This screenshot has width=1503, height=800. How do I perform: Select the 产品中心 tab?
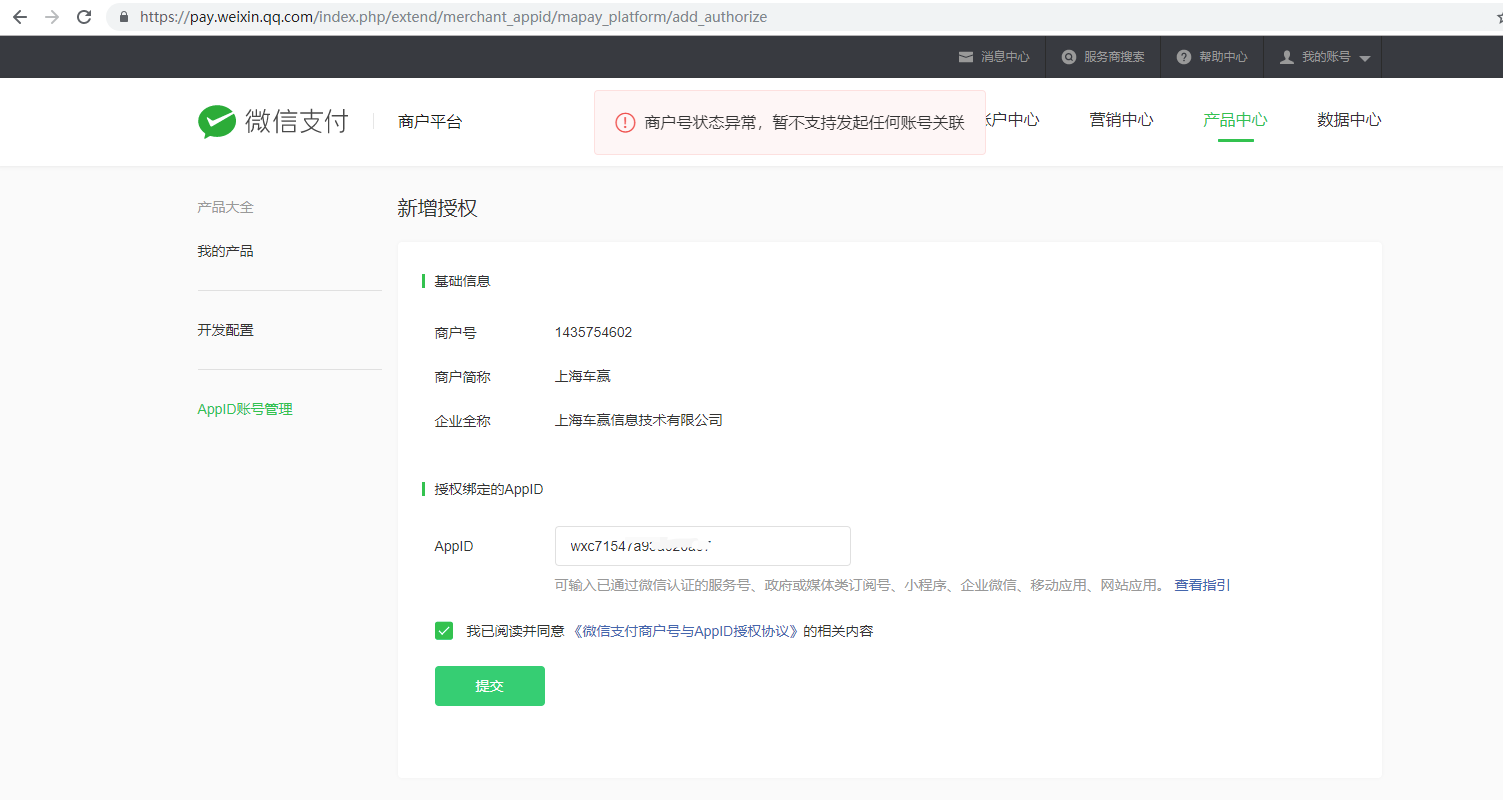[1235, 120]
